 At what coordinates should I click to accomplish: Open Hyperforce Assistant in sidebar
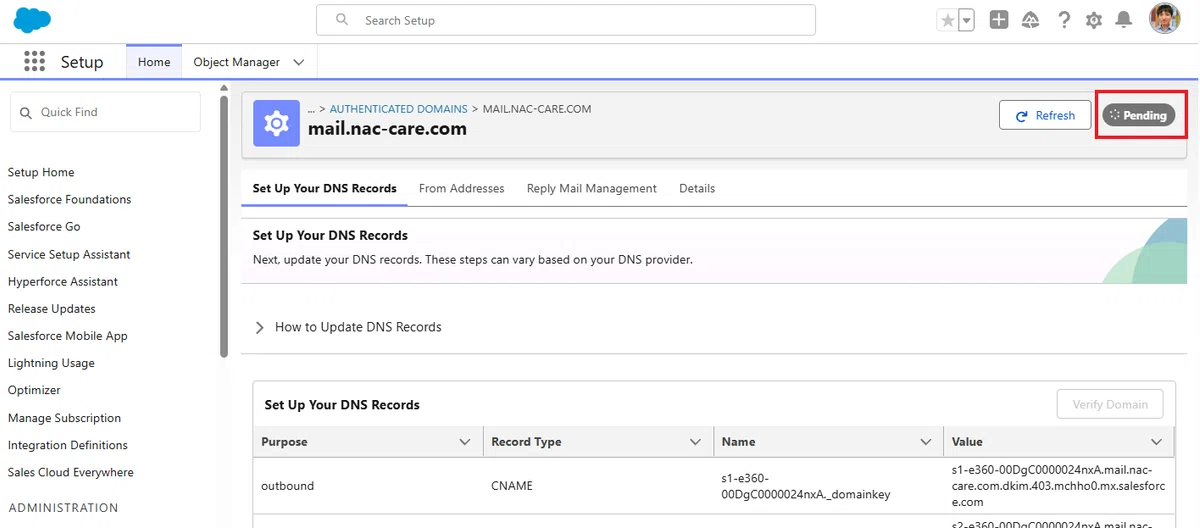click(63, 281)
